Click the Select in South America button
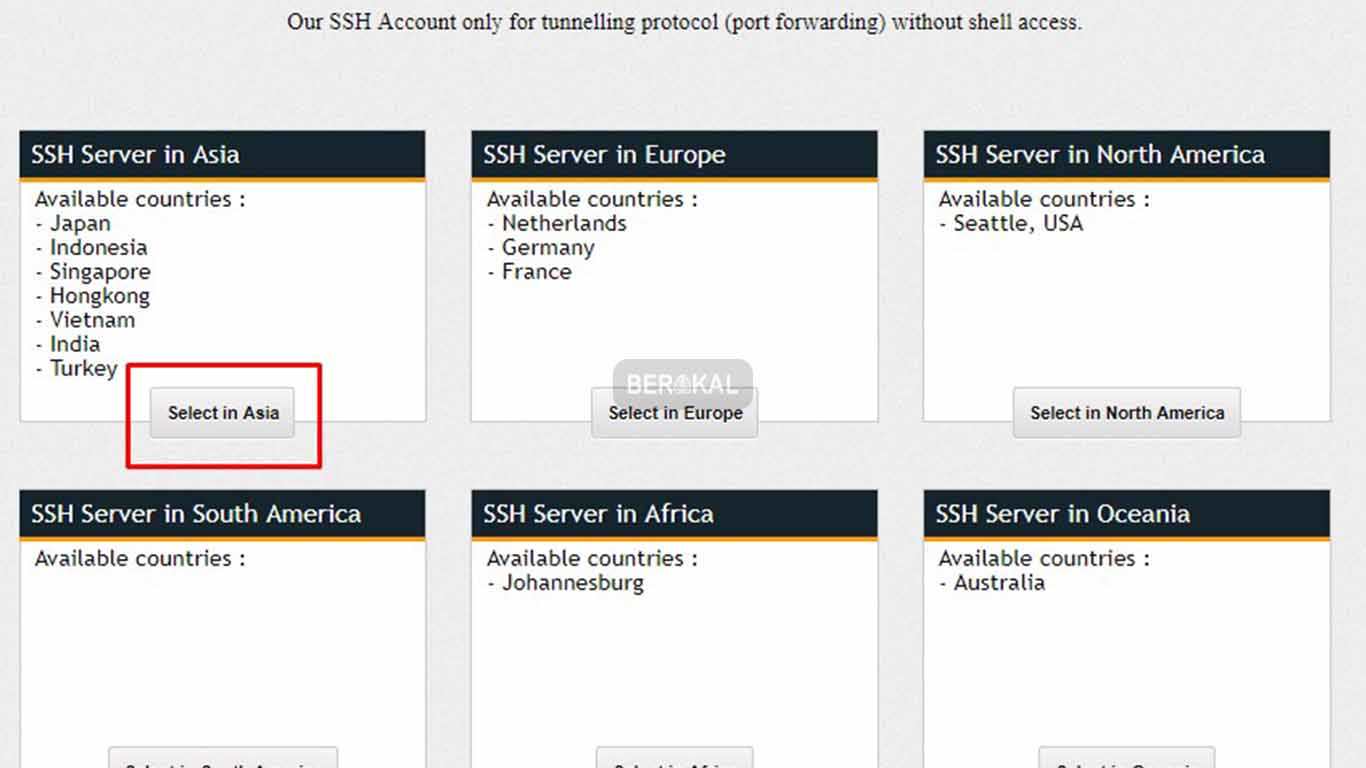The width and height of the screenshot is (1366, 768). click(222, 760)
